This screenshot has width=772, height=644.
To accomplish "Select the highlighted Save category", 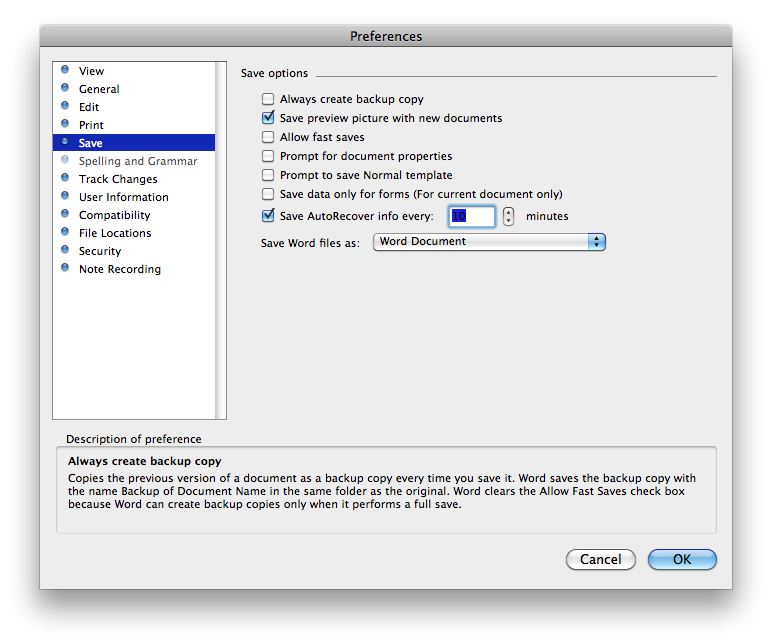I will [x=134, y=143].
